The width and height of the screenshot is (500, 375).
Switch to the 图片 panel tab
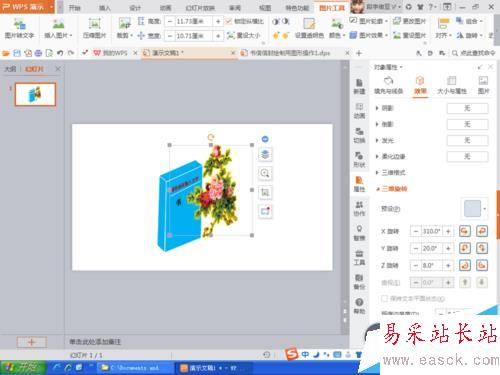483,85
